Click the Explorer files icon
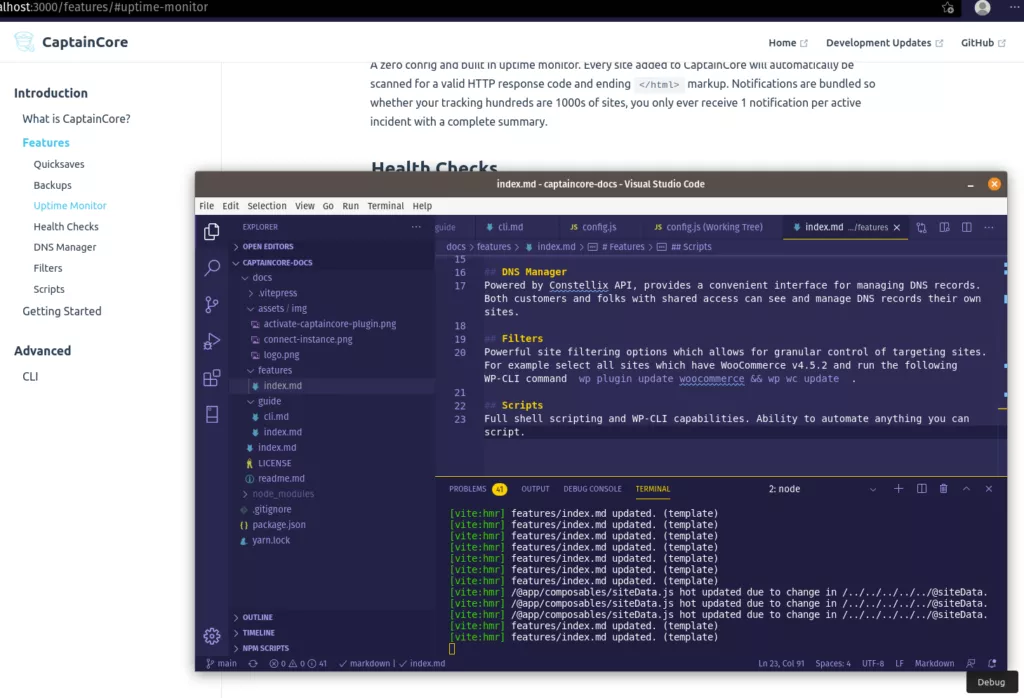 point(212,232)
